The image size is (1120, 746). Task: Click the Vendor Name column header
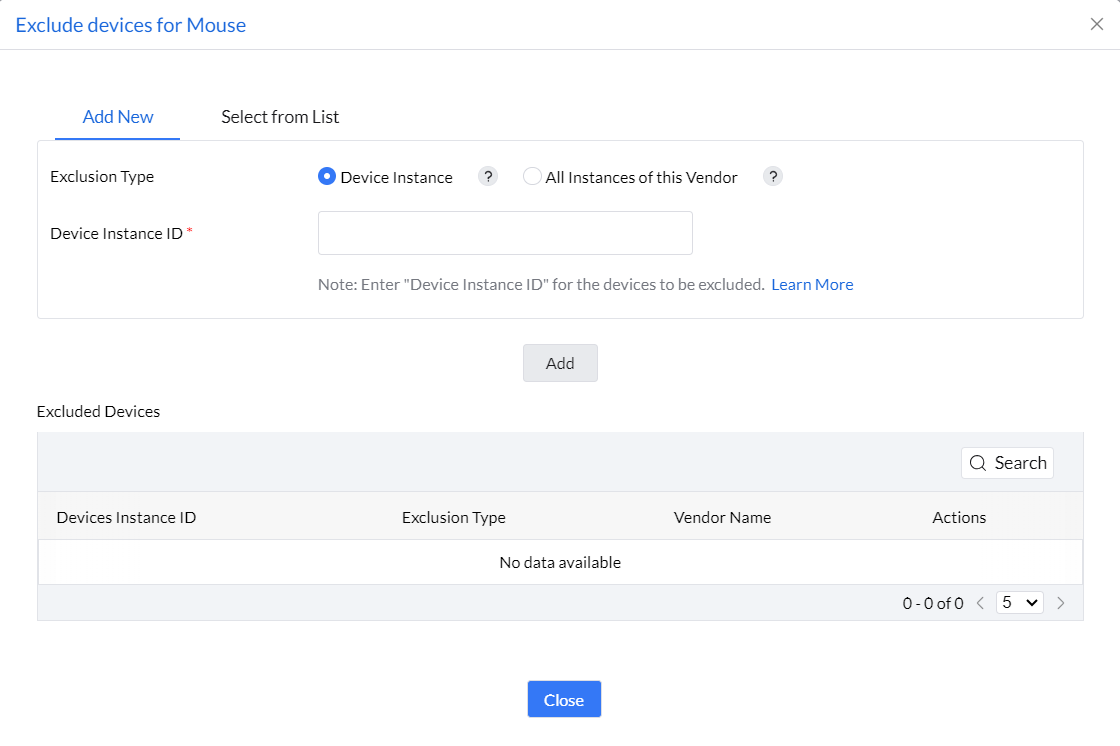tap(722, 517)
